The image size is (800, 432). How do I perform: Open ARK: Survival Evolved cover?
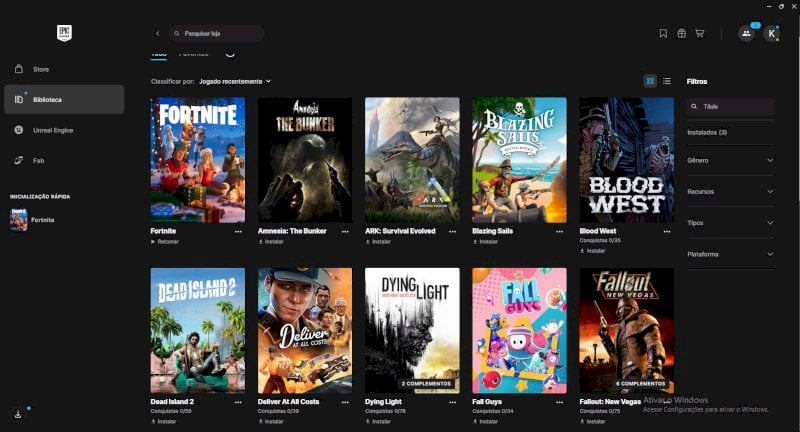tap(412, 160)
